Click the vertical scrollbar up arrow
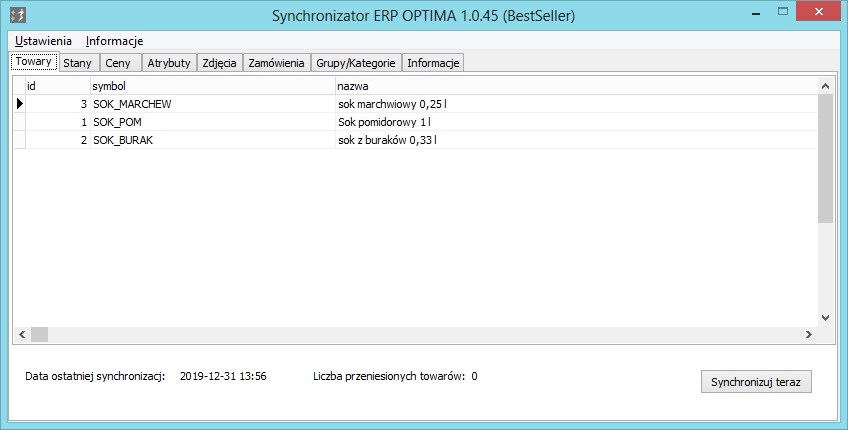 pyautogui.click(x=825, y=86)
